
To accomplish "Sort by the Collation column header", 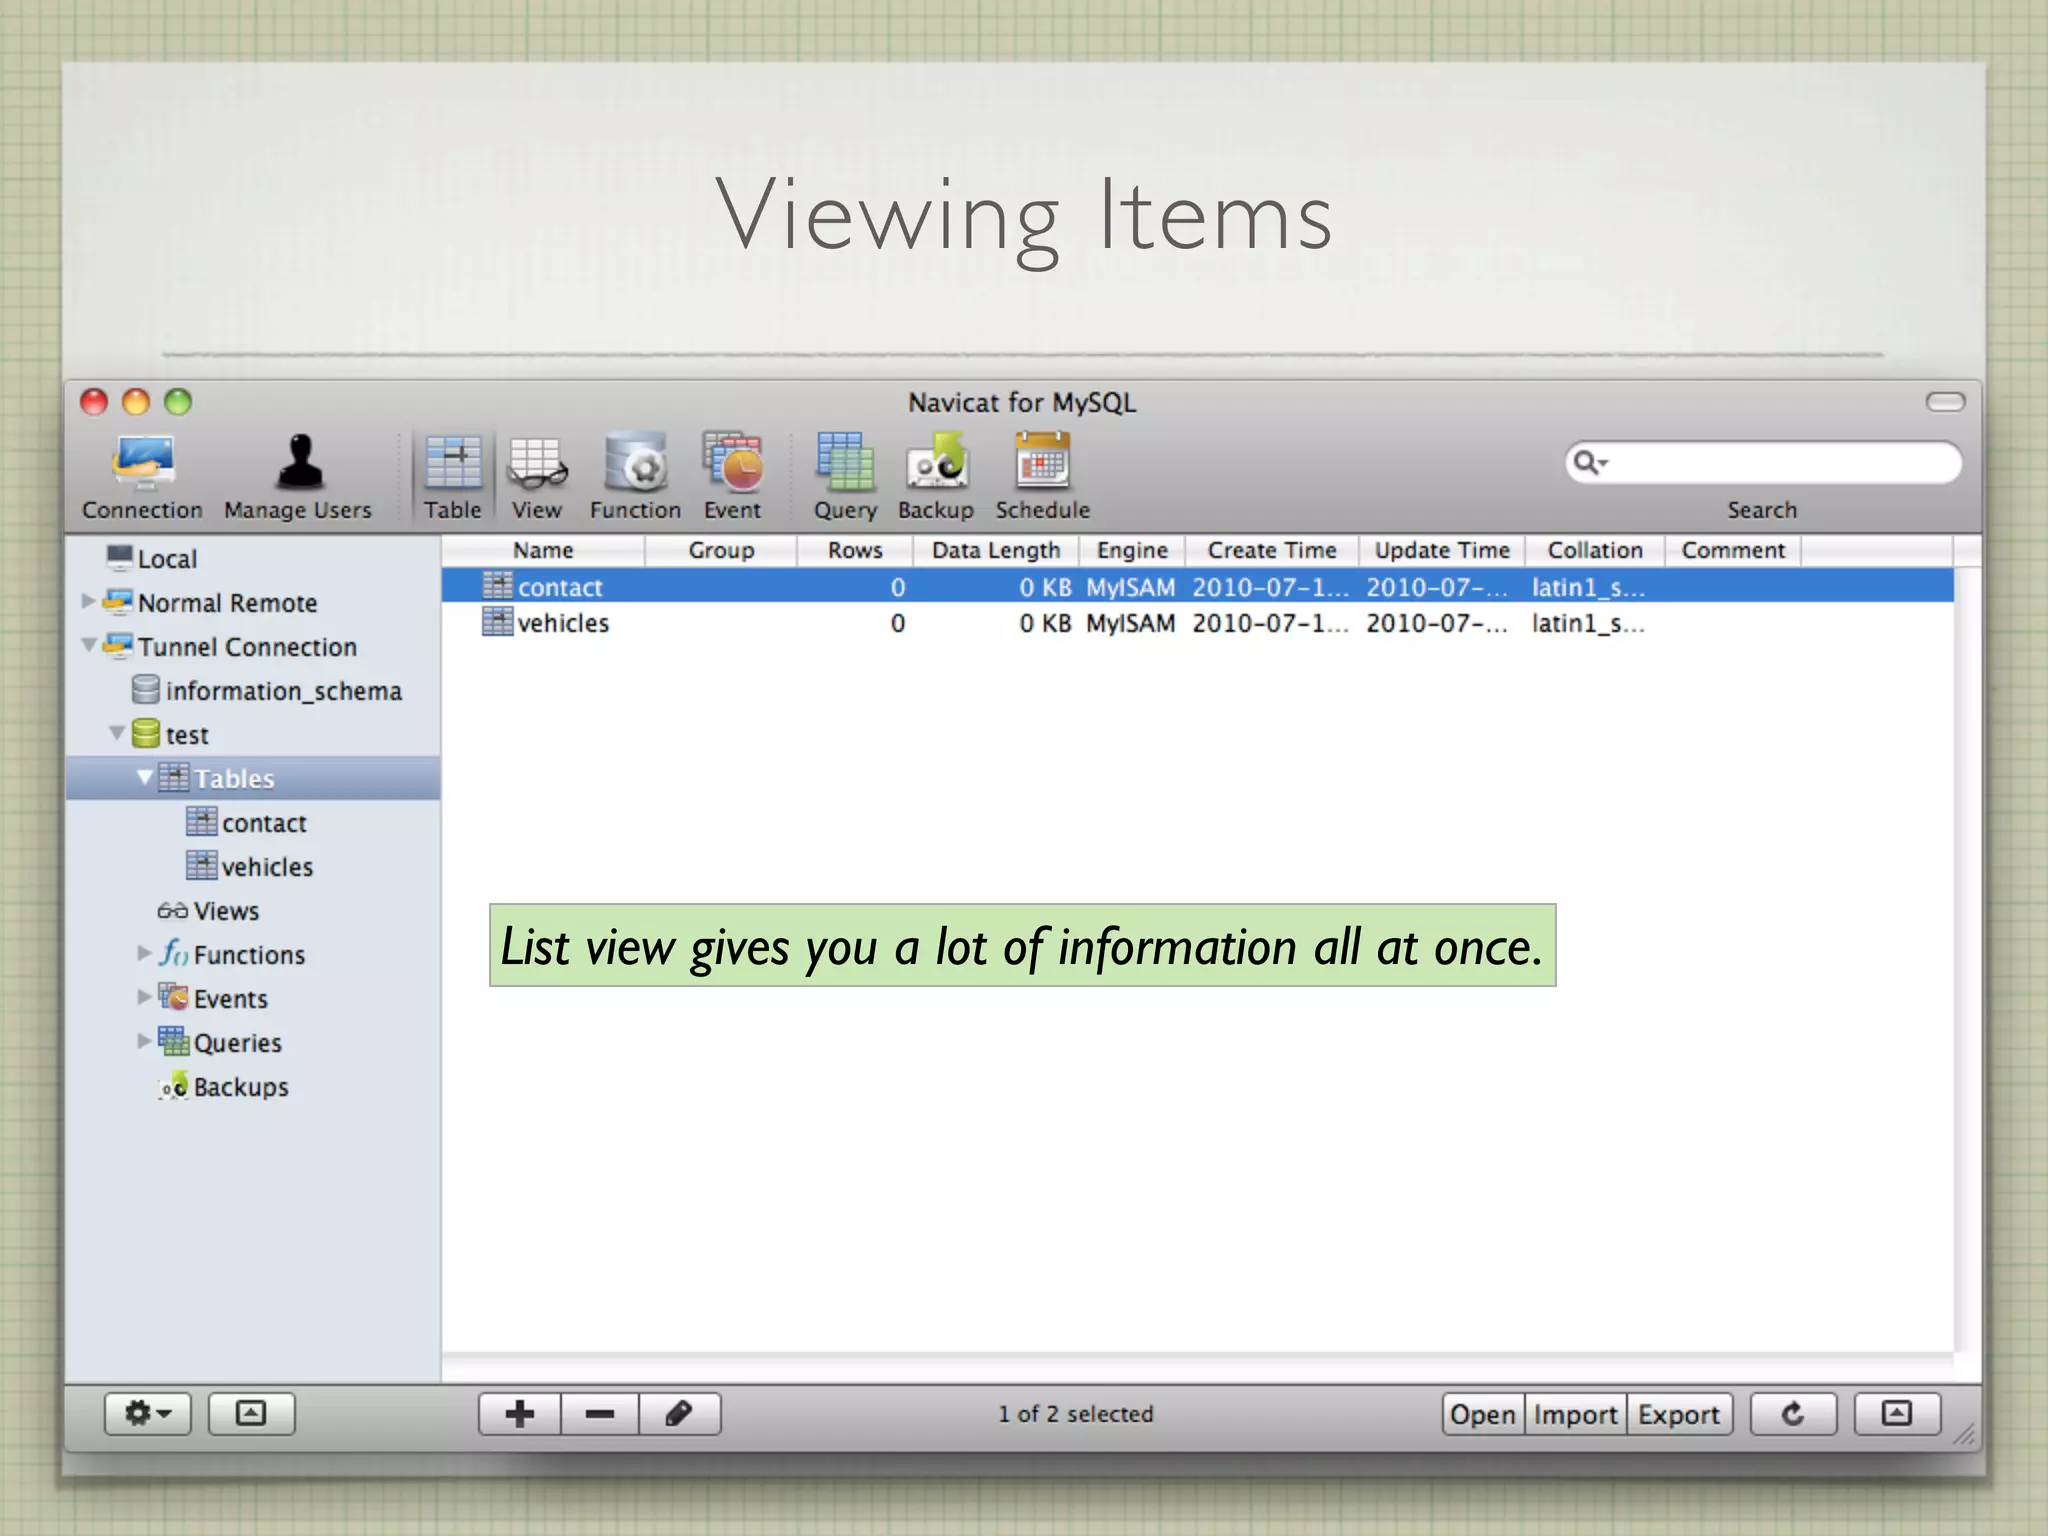I will click(1595, 550).
